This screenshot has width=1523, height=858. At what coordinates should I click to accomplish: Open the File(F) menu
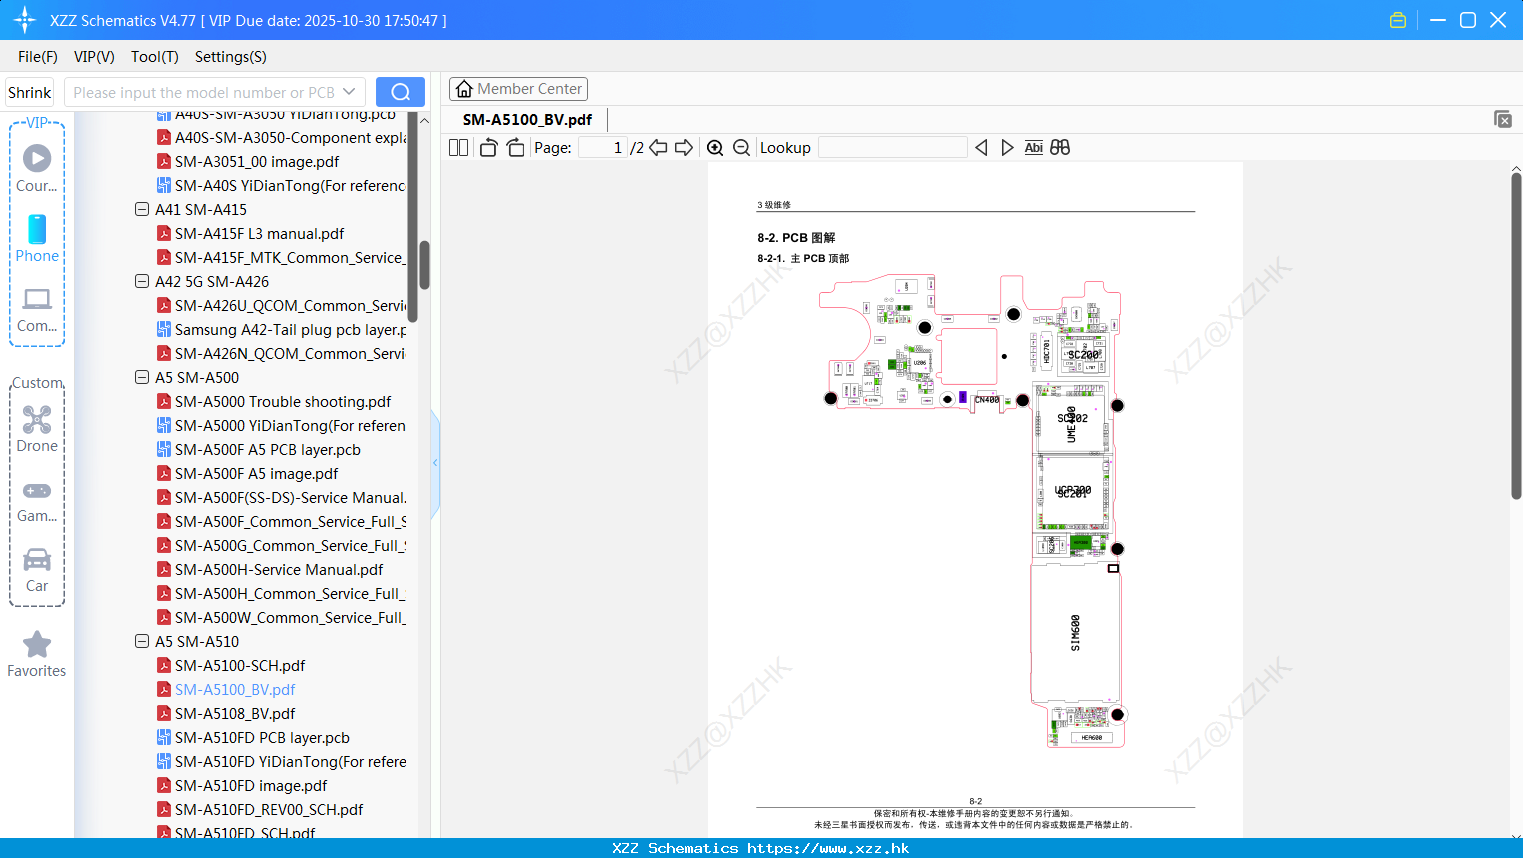click(38, 57)
